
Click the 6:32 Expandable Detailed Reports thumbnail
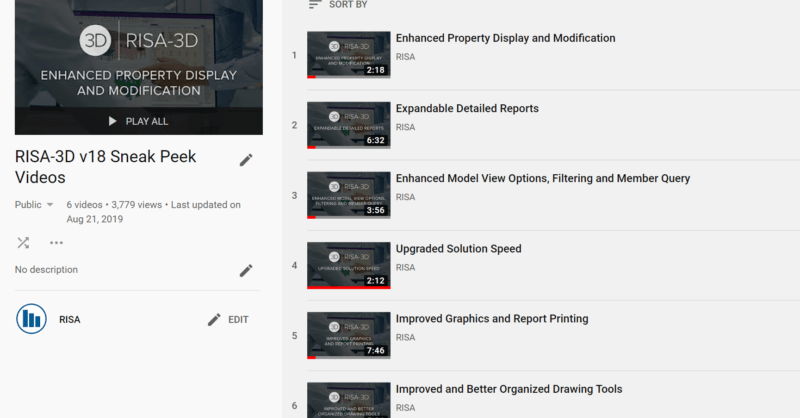pos(348,125)
